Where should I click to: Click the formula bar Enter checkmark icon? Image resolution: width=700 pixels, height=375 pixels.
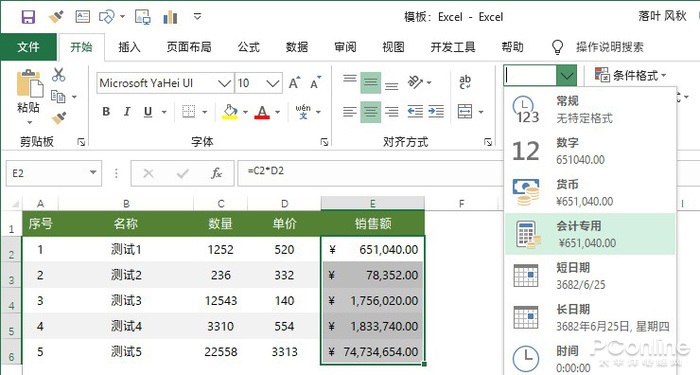[x=183, y=173]
